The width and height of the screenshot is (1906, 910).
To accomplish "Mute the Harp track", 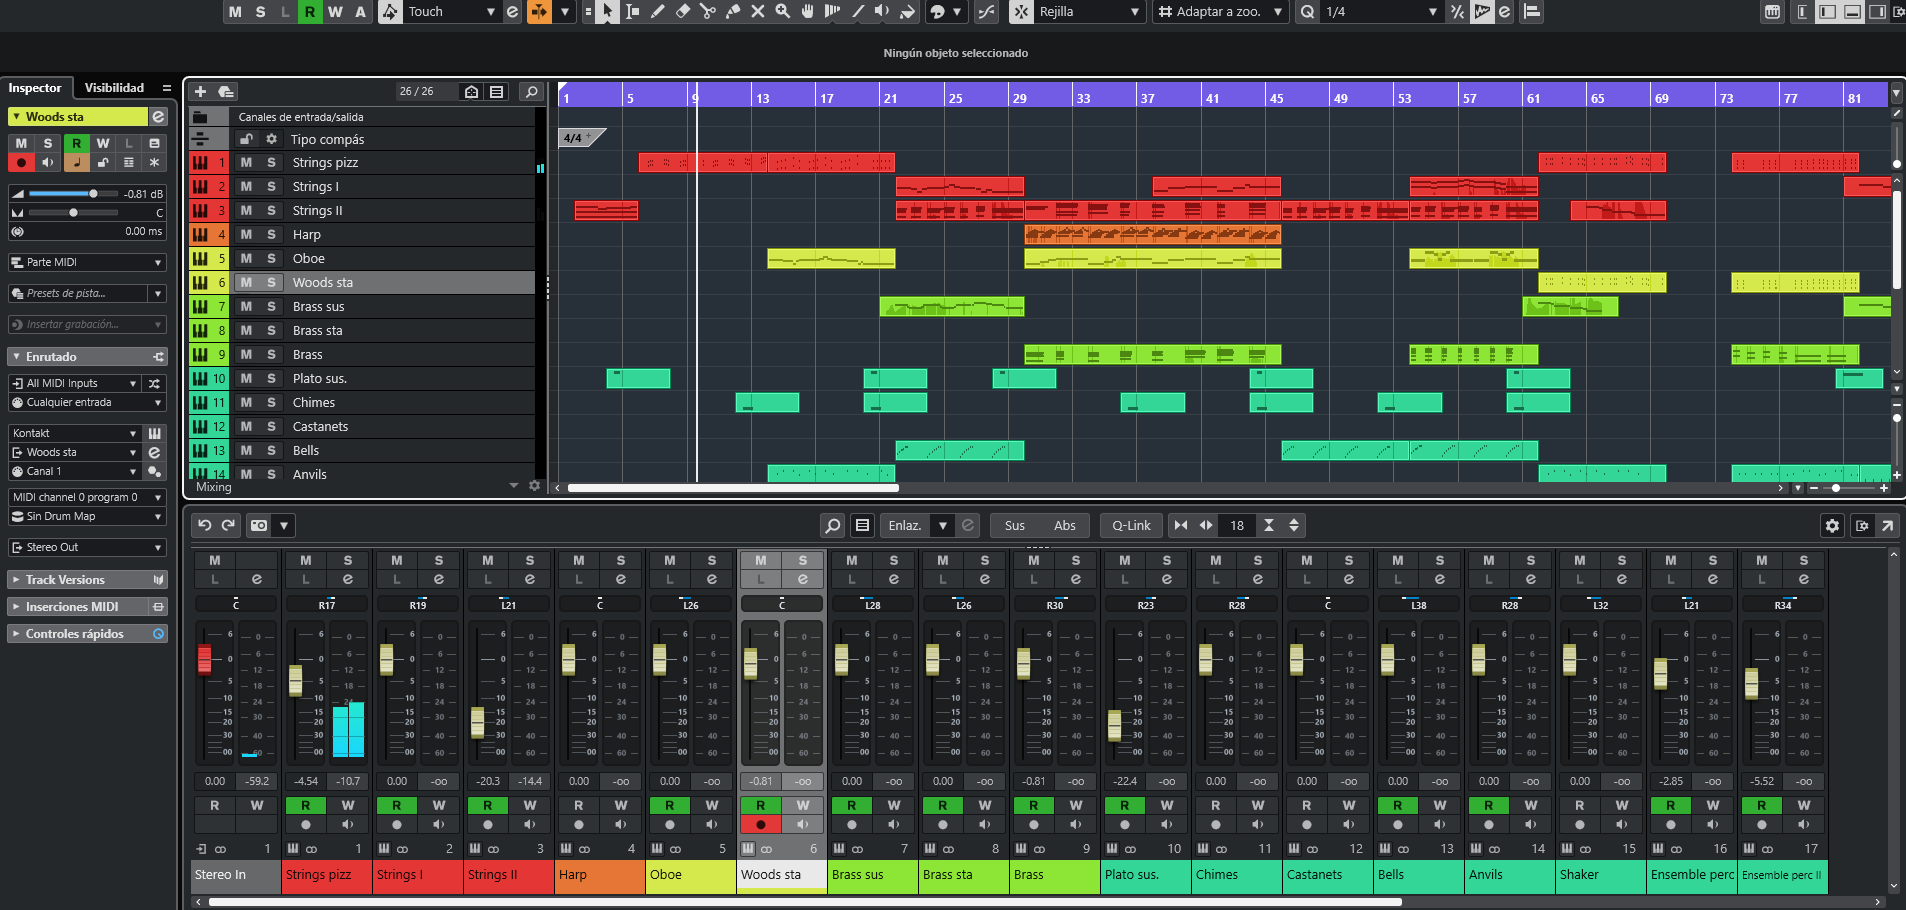I will [246, 234].
